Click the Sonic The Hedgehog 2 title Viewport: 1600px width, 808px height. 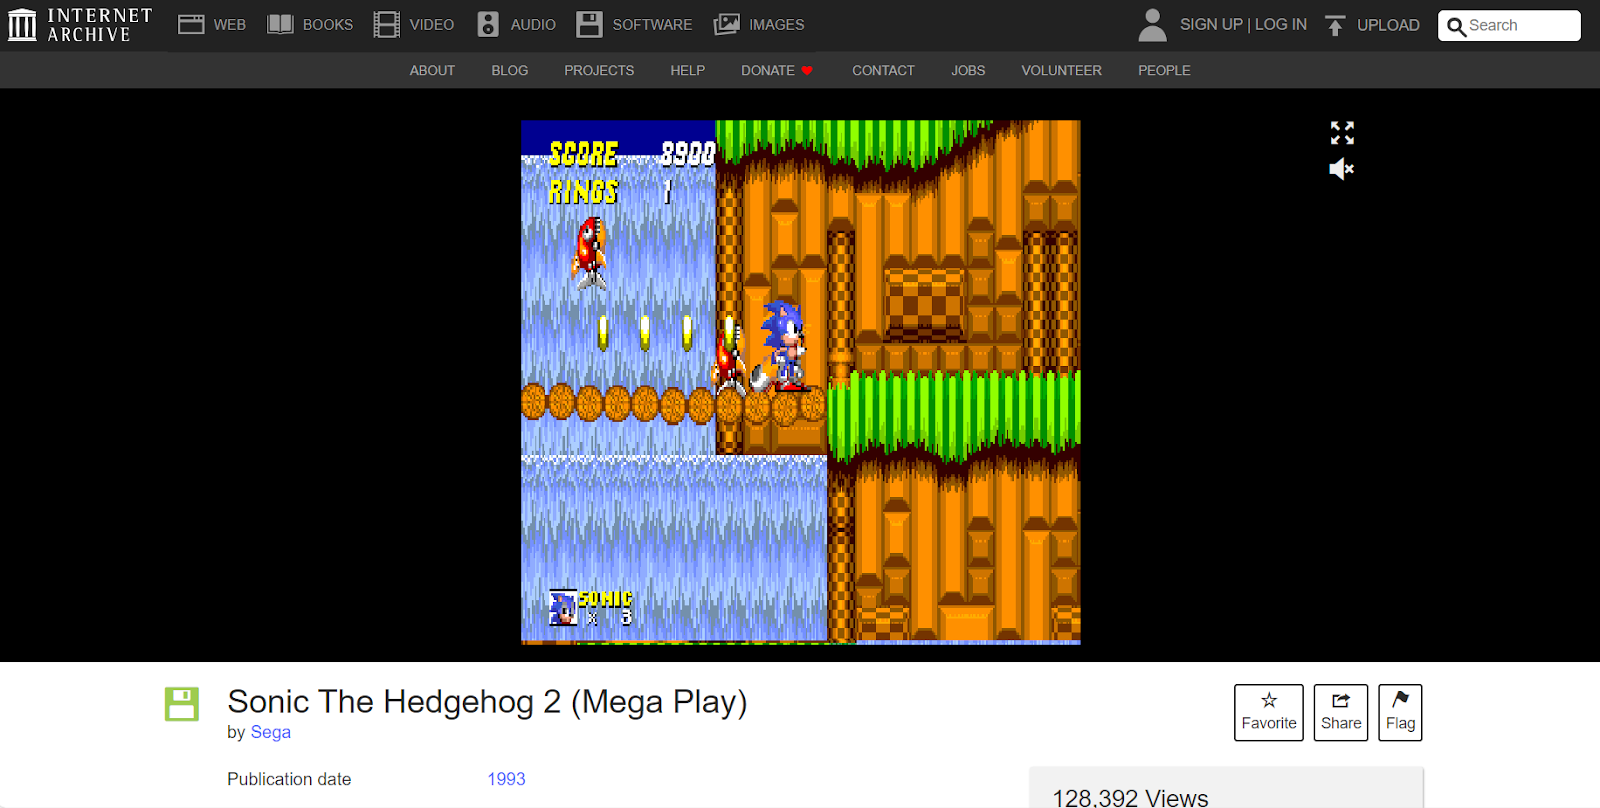point(487,702)
